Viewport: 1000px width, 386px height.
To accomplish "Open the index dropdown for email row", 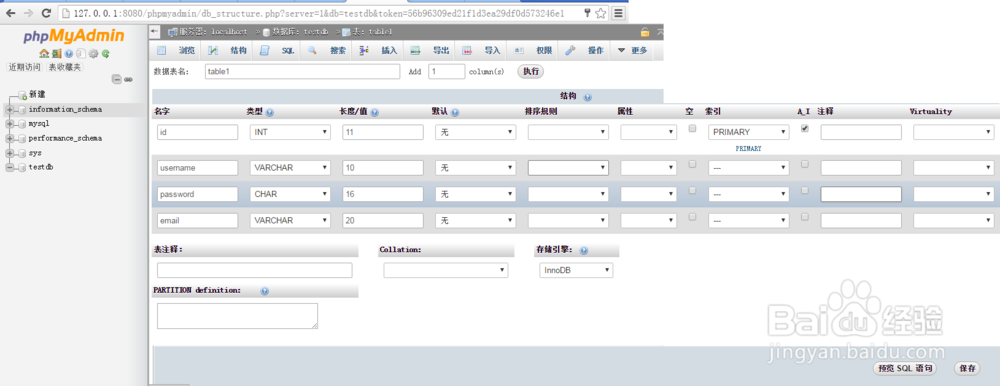I will pos(749,220).
